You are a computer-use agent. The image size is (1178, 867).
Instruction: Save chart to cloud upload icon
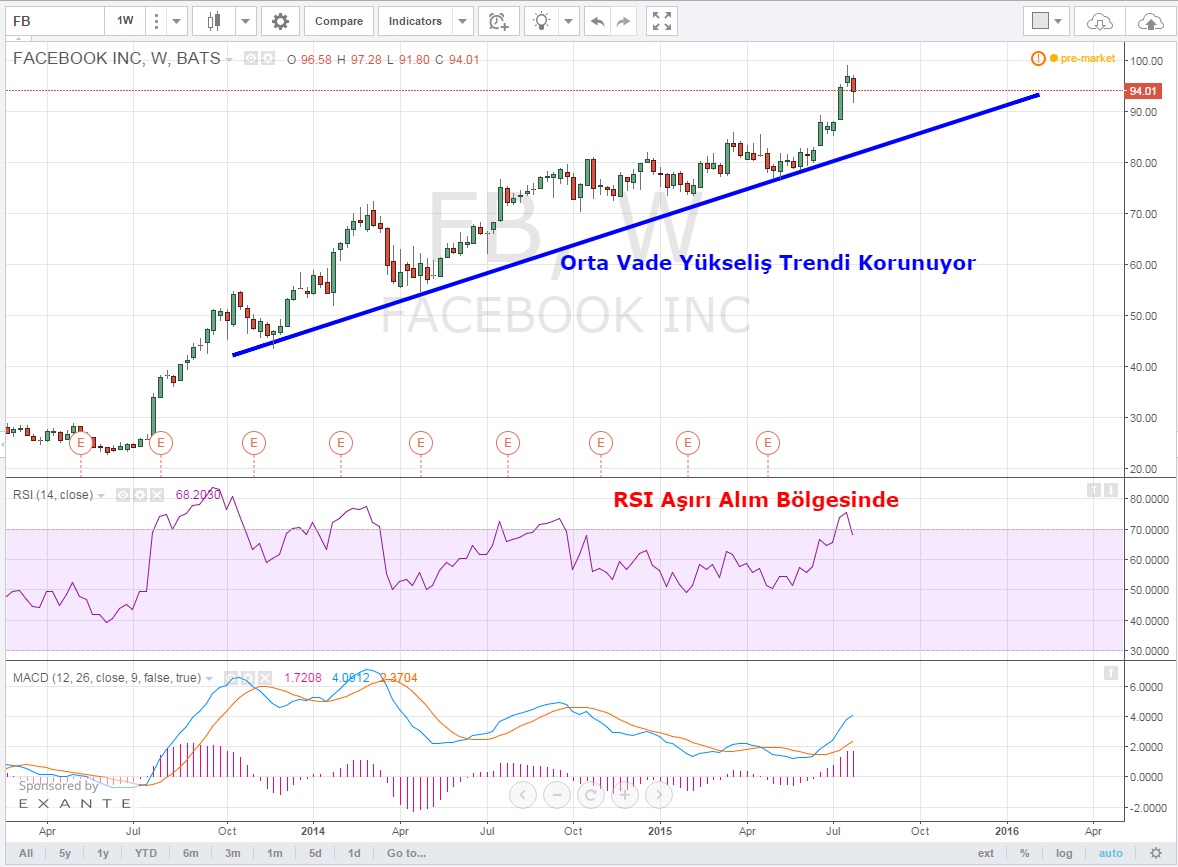coord(1150,21)
